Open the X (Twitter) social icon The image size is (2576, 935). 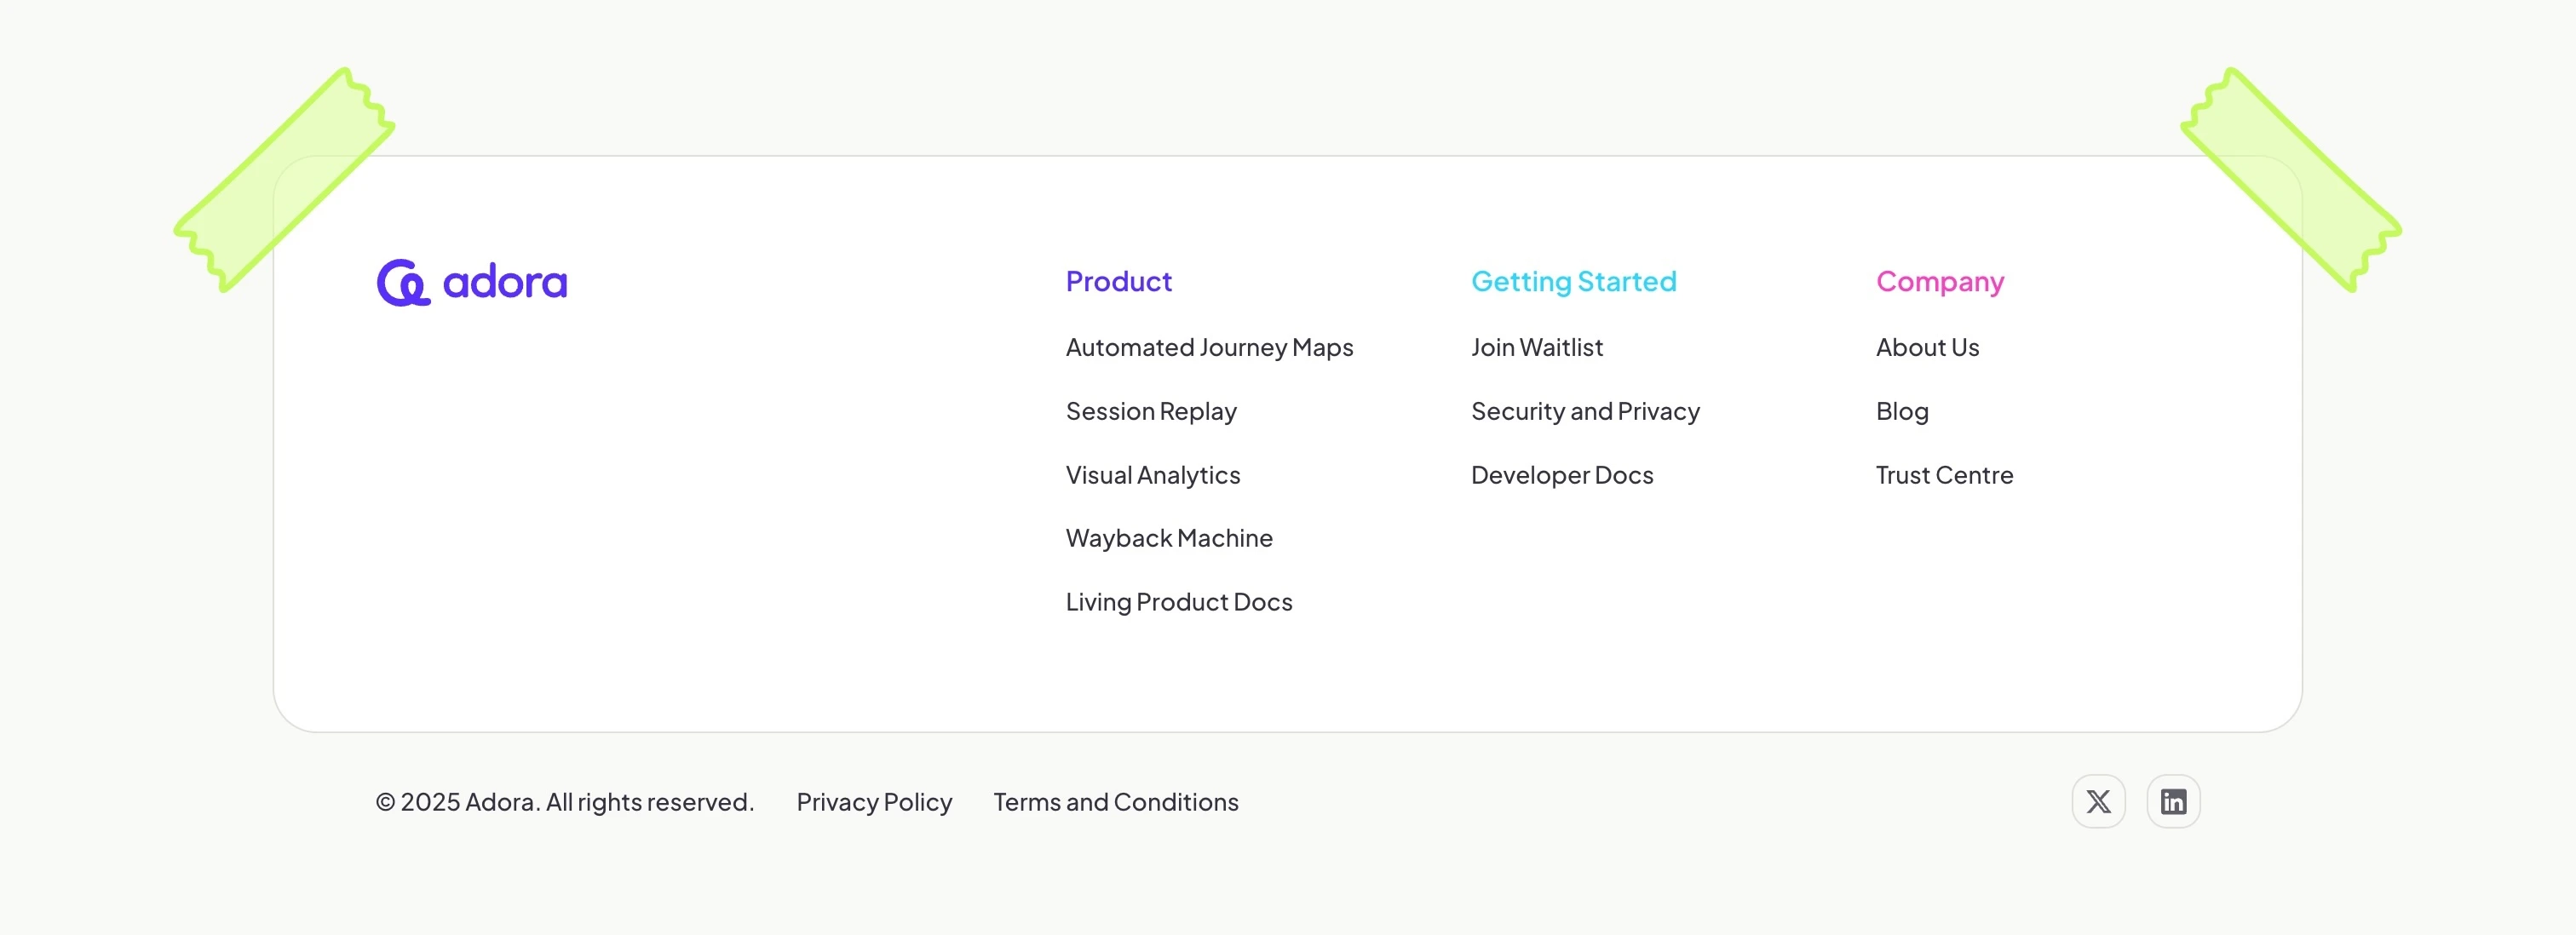pyautogui.click(x=2098, y=801)
